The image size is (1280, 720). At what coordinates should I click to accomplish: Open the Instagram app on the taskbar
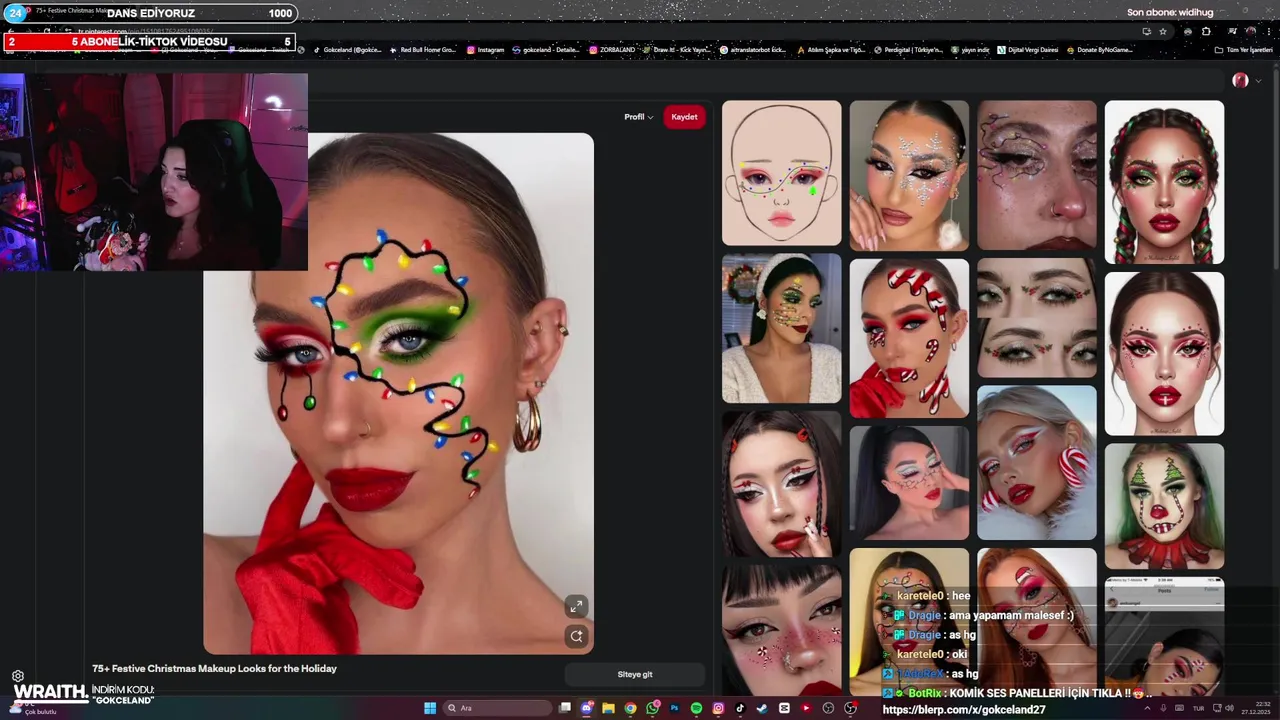tap(718, 708)
